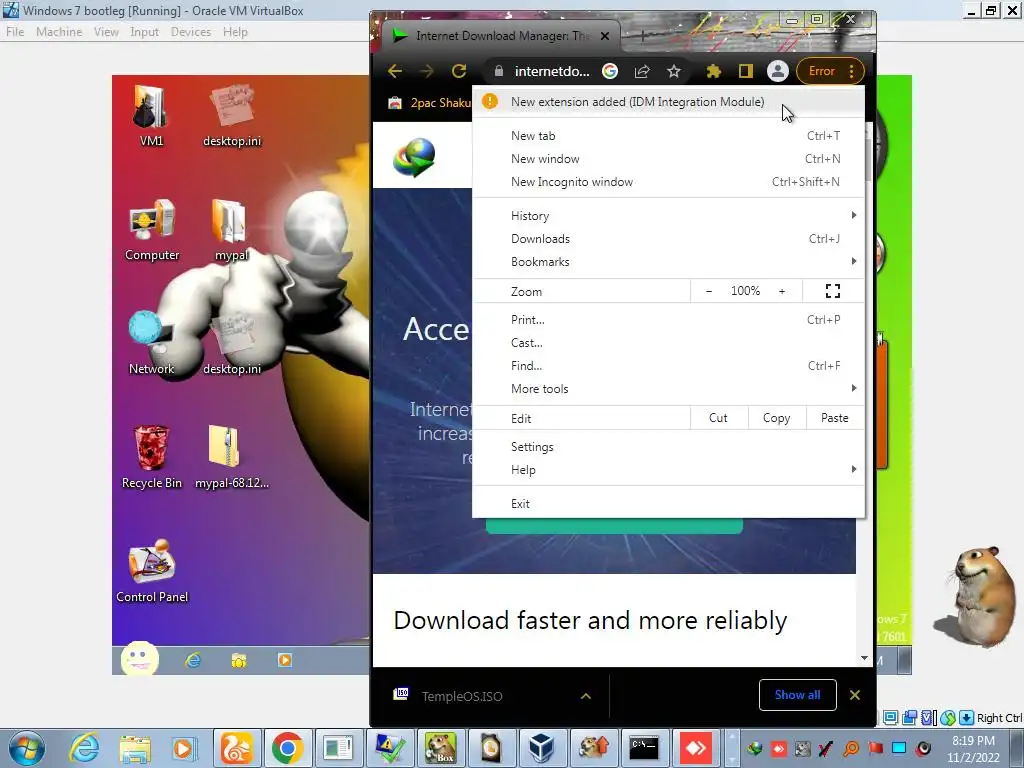The width and height of the screenshot is (1024, 768).
Task: Expand TempleOS.ISO download options chevron
Action: 586,696
